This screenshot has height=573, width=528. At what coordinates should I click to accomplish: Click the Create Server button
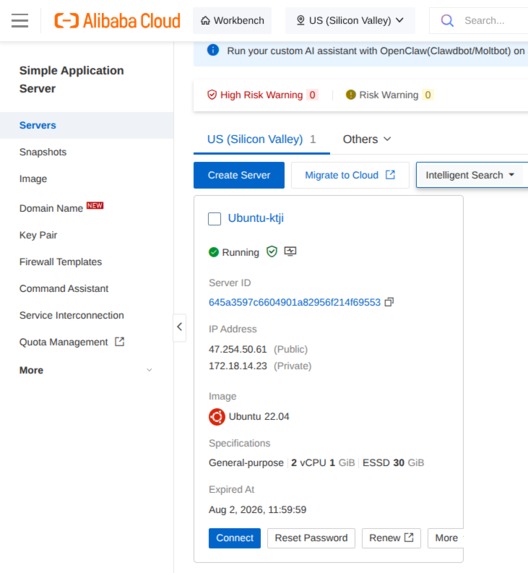[x=239, y=175]
